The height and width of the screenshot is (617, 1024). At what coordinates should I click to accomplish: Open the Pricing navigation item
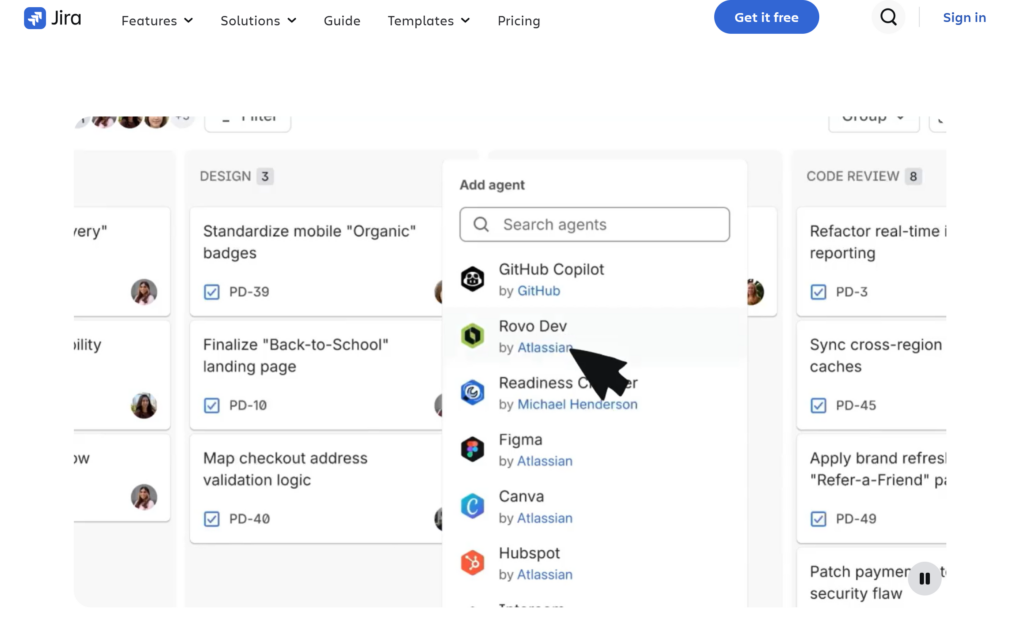[x=519, y=21]
